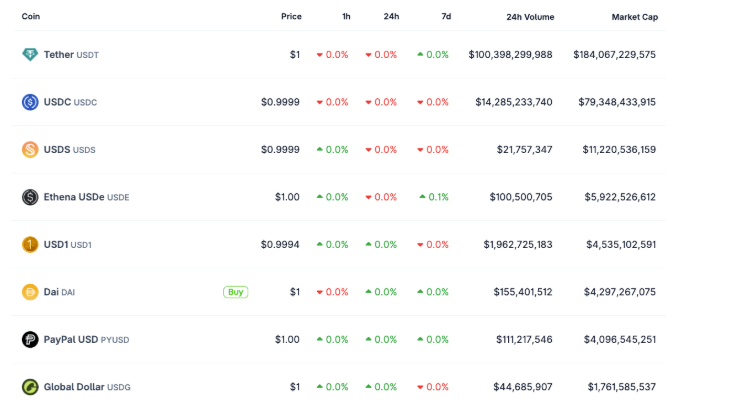The height and width of the screenshot is (412, 731).
Task: Click the USDS orange coin icon
Action: click(x=30, y=150)
